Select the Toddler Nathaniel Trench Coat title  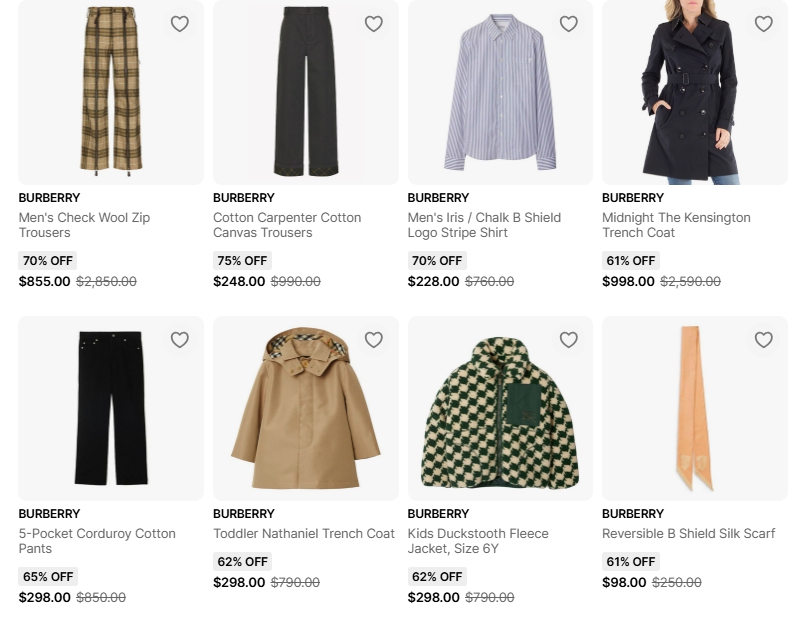pos(304,534)
